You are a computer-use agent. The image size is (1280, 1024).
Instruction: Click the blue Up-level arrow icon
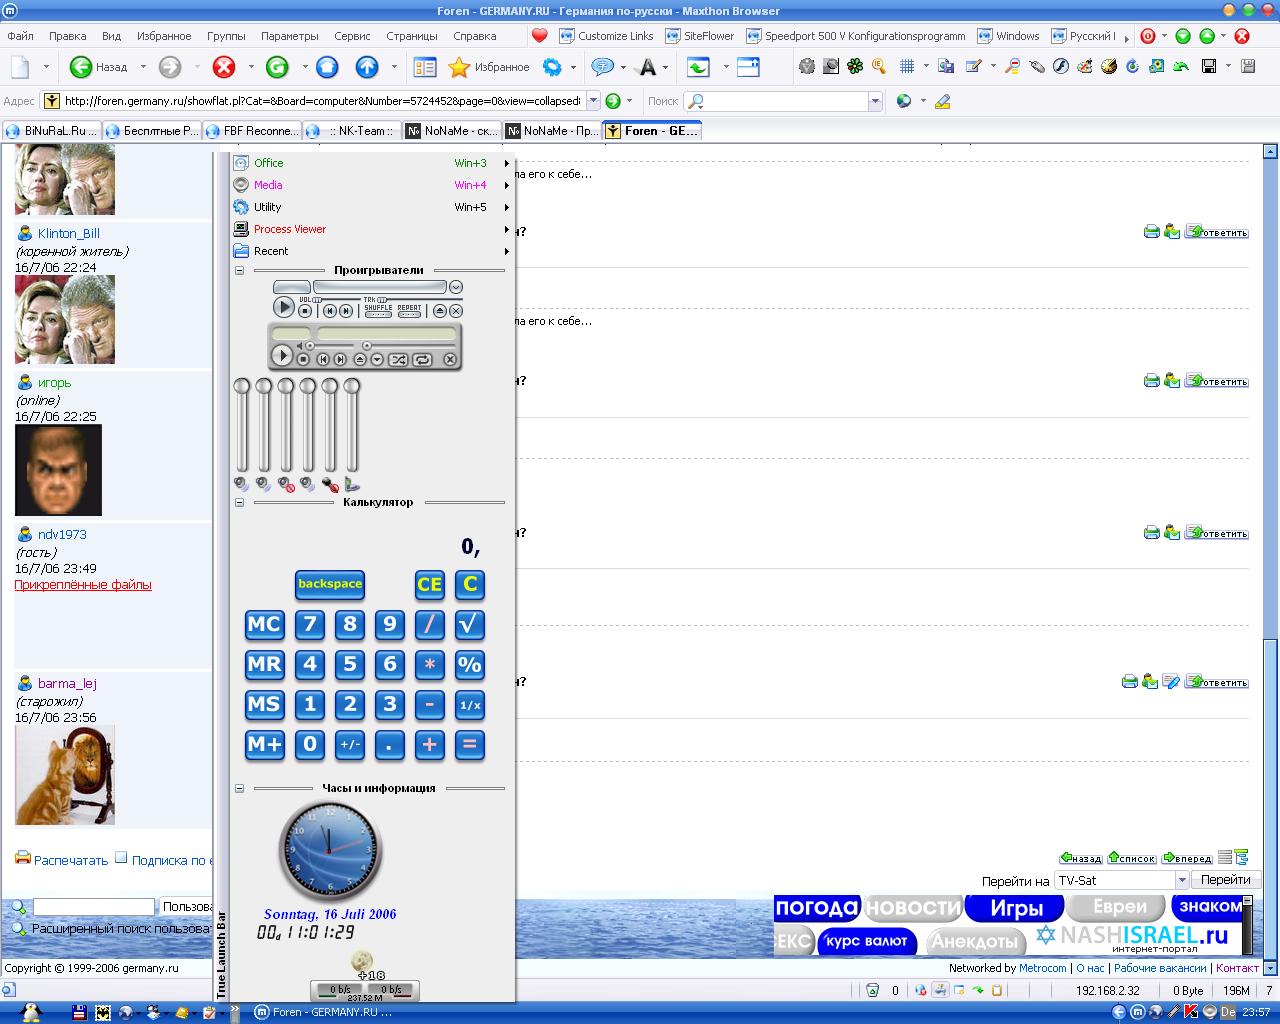tap(367, 67)
